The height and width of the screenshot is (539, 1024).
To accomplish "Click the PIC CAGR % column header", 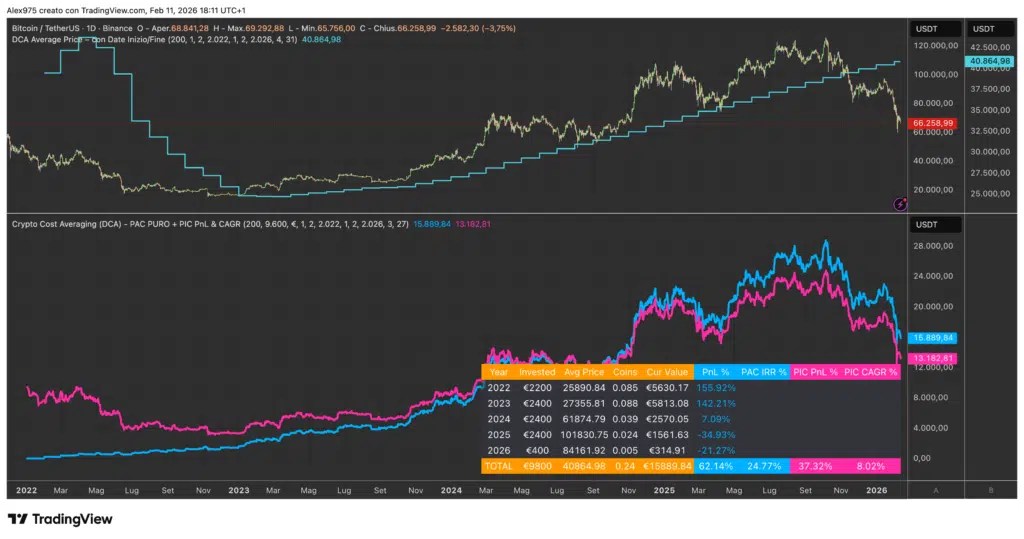I will click(x=871, y=372).
